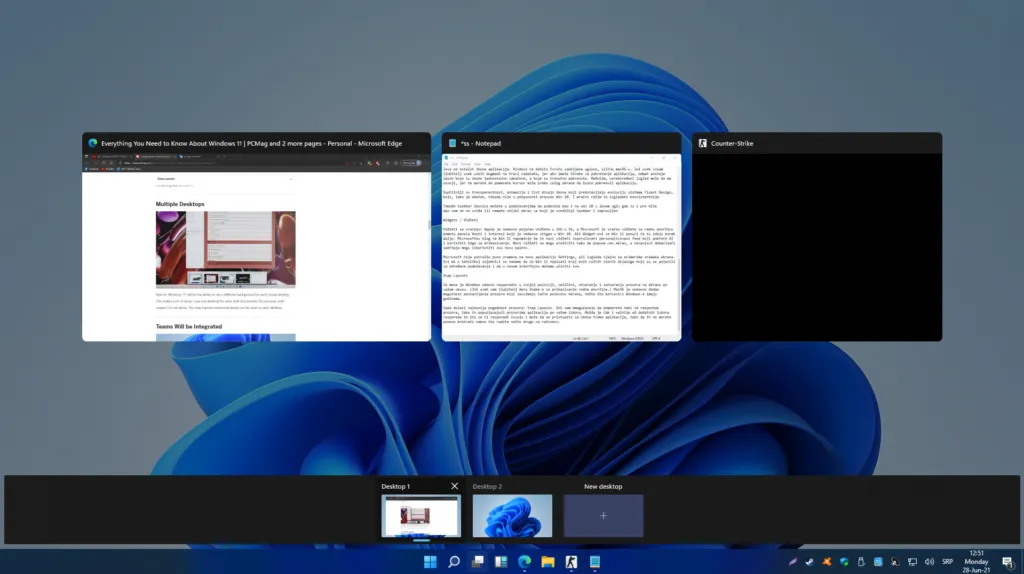Click the Steam icon in system tray
This screenshot has width=1024, height=574.
810,562
